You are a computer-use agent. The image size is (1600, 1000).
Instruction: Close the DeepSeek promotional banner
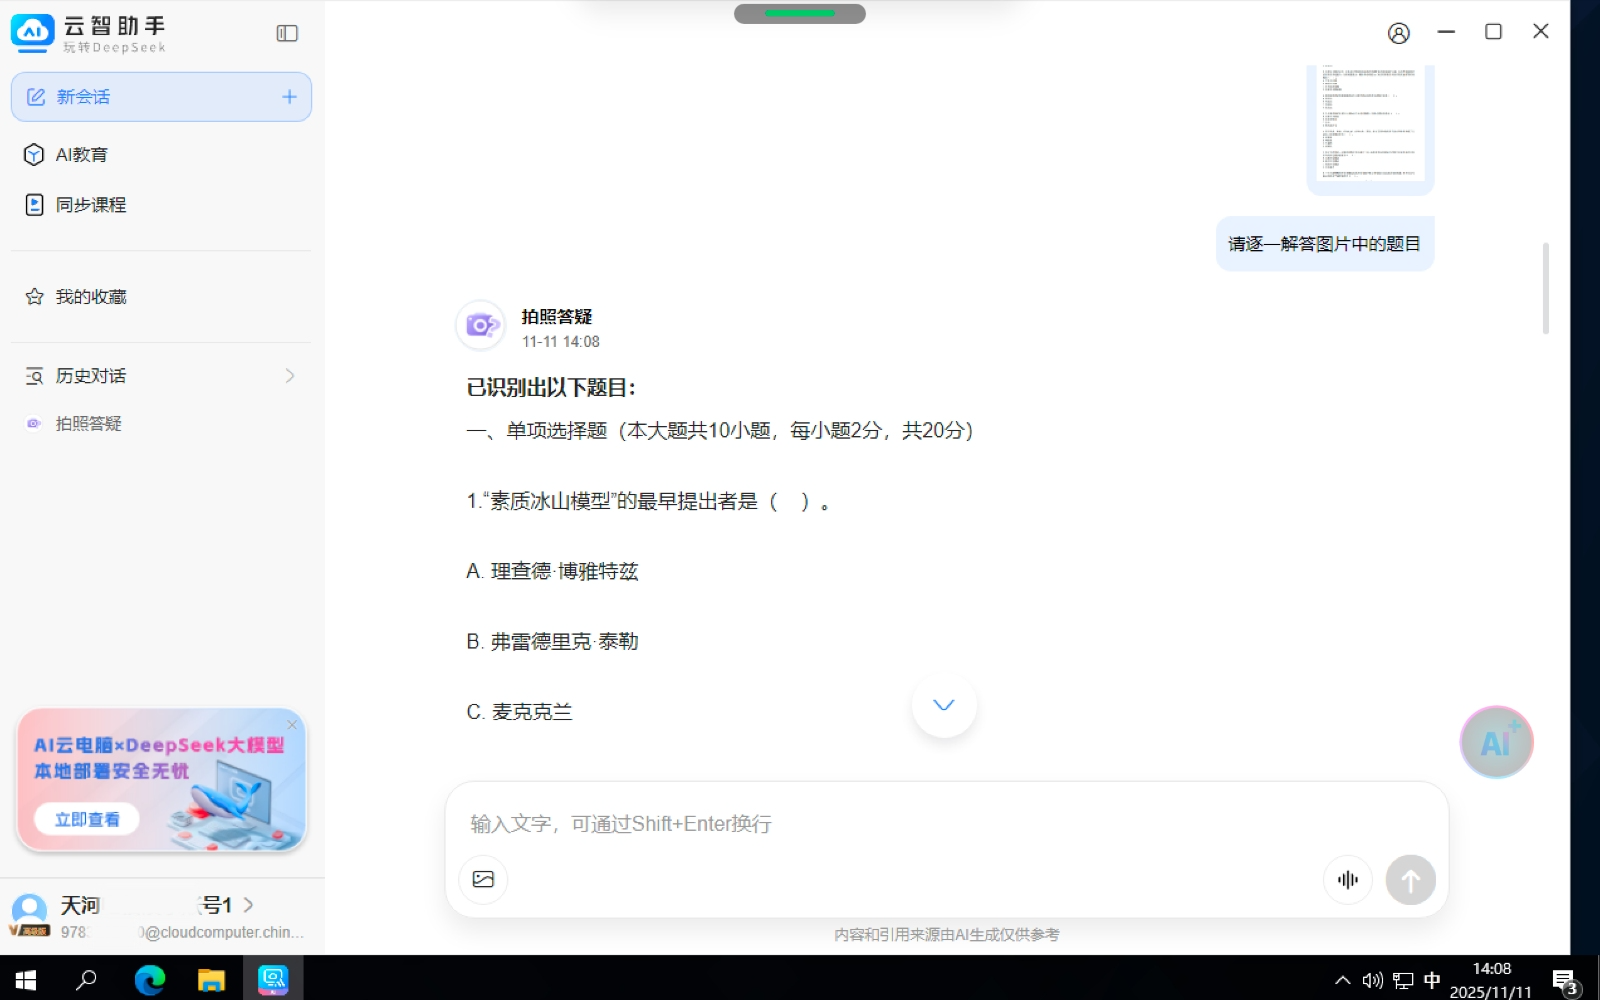coord(292,724)
